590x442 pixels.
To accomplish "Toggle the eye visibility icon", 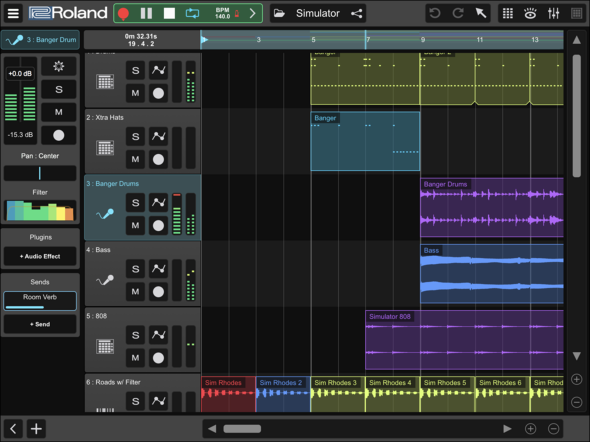I will click(530, 14).
